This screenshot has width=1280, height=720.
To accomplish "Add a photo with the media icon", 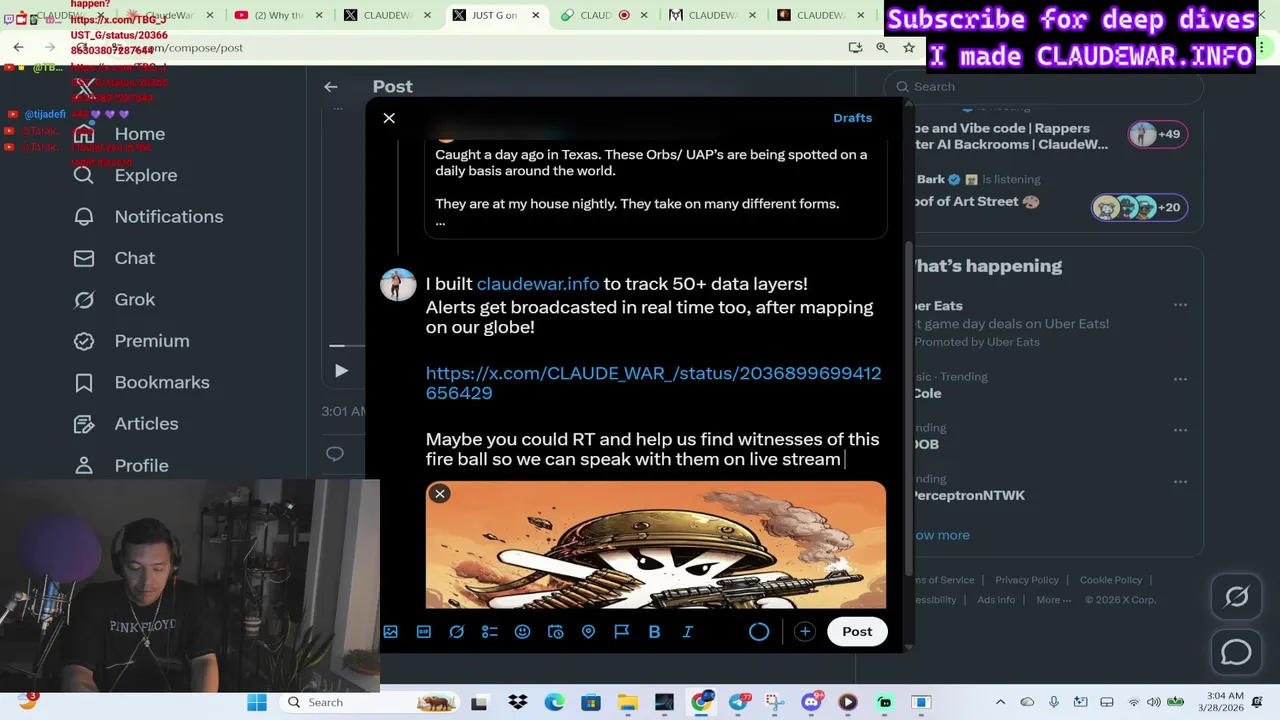I will coord(391,632).
